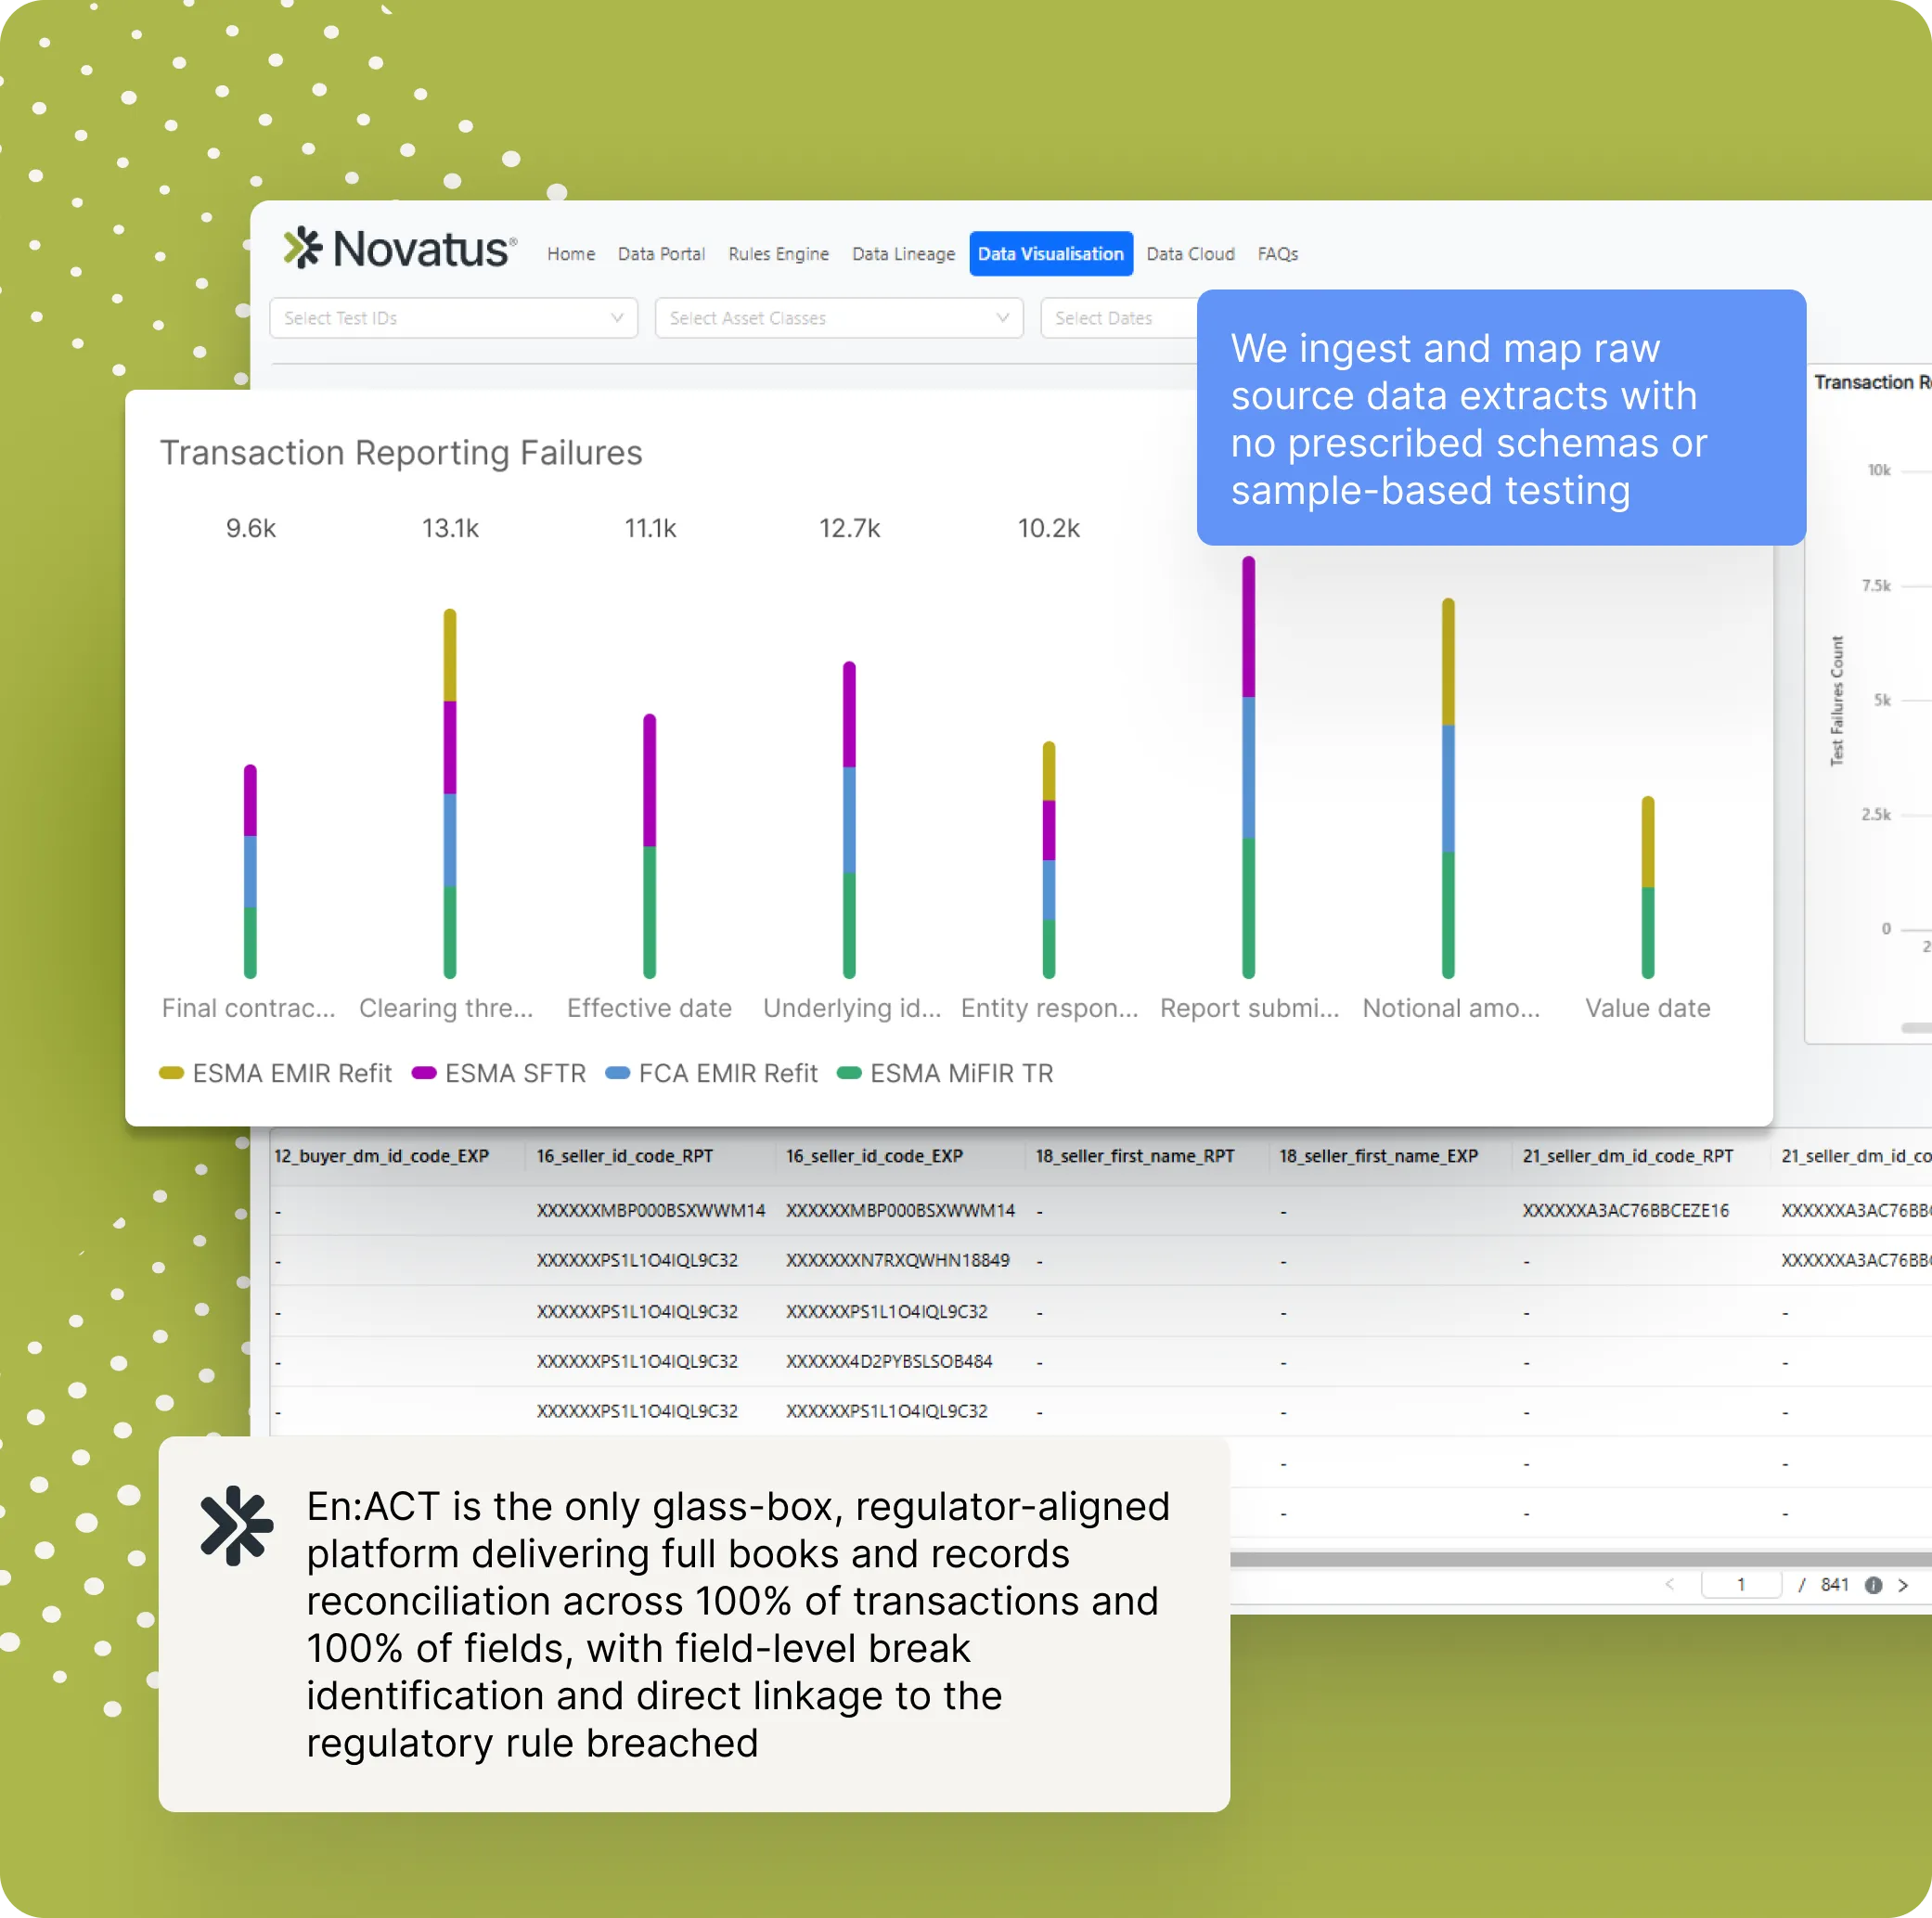
Task: Click the table's horizontal scrollbar
Action: pyautogui.click(x=1580, y=1559)
